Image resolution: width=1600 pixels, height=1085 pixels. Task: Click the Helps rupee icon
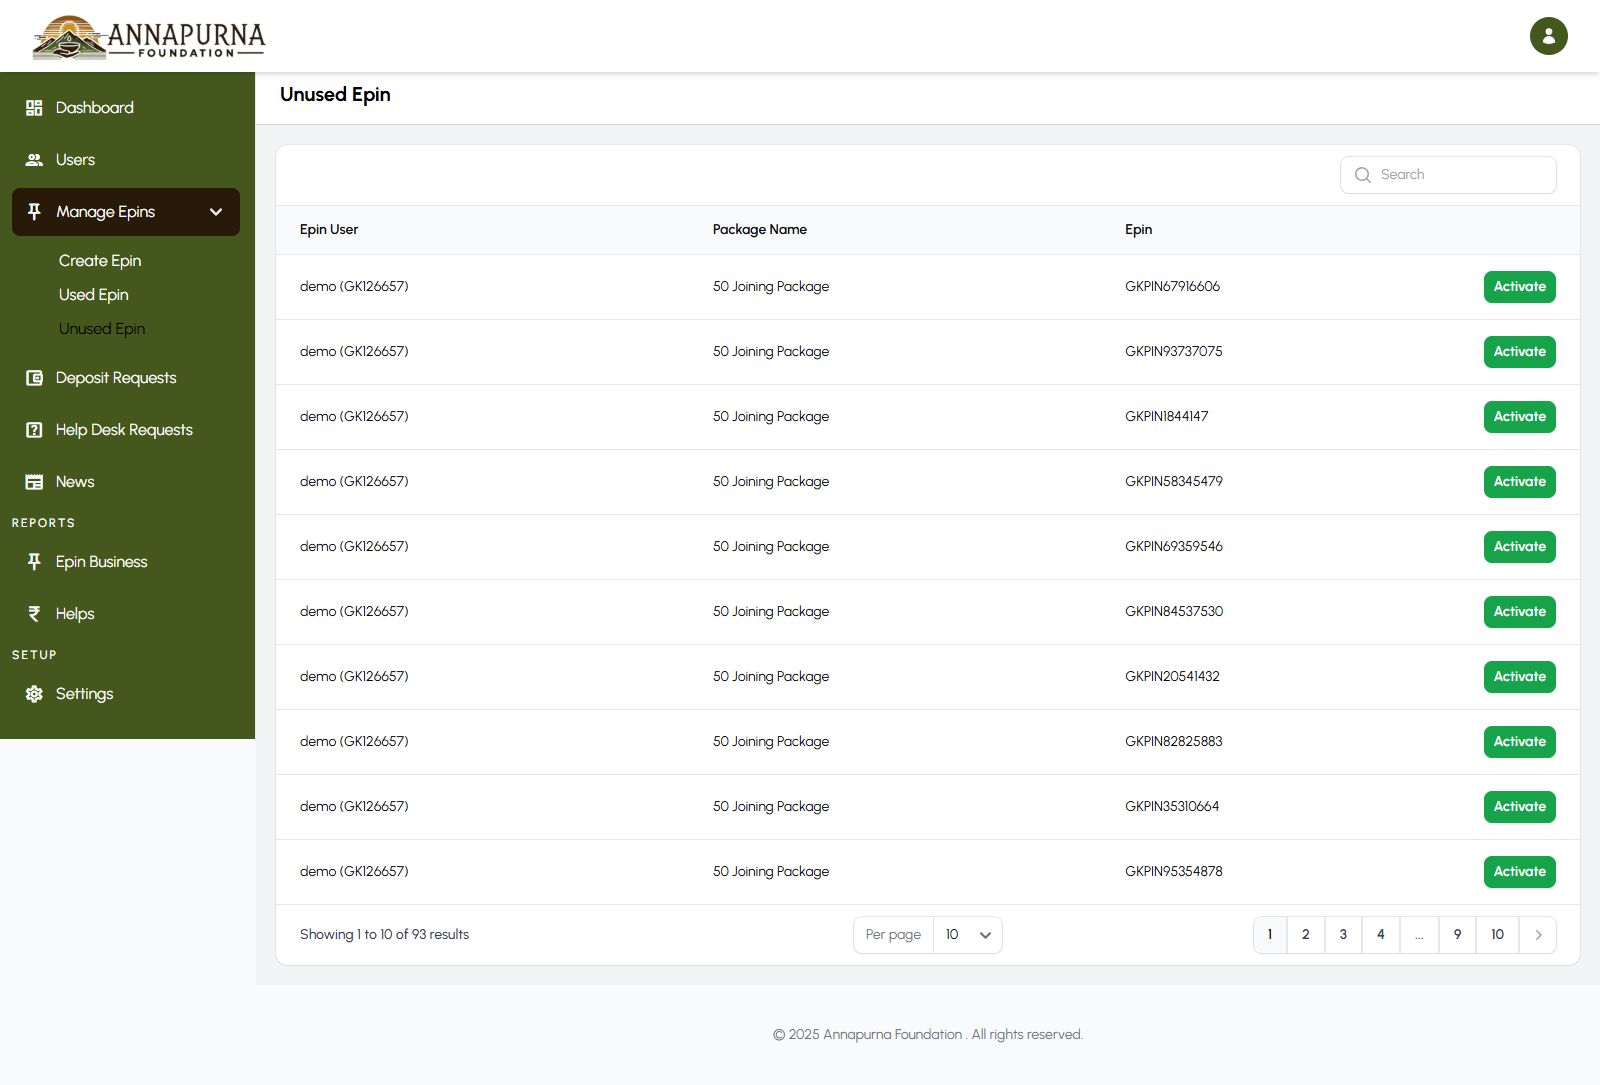click(34, 614)
